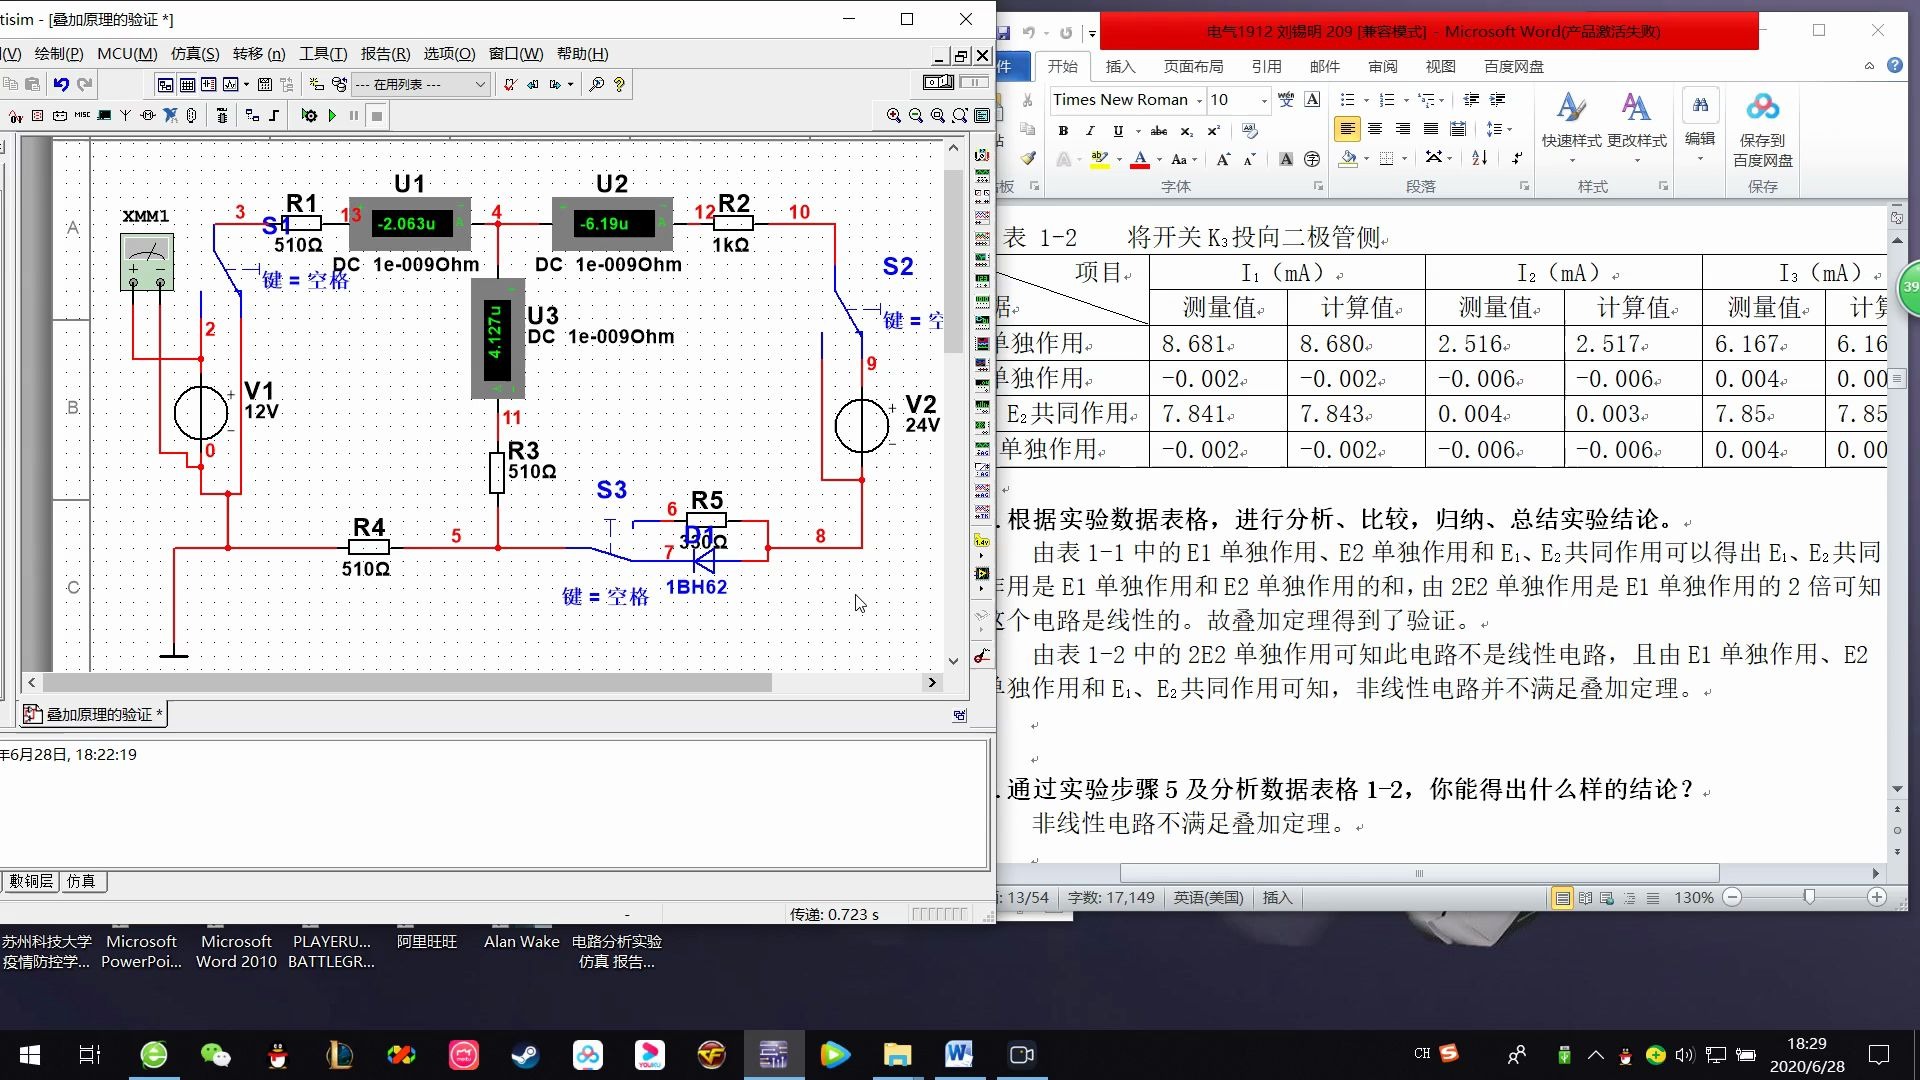
Task: Click 保存到百度网盘 save button
Action: tap(1763, 129)
